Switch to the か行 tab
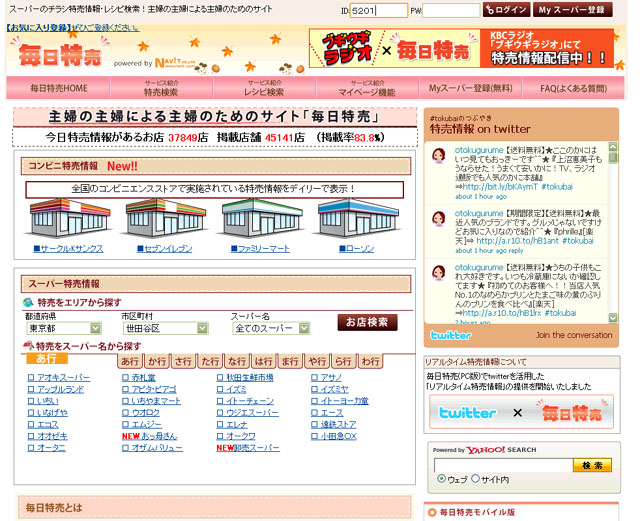The height and width of the screenshot is (521, 640). point(157,361)
